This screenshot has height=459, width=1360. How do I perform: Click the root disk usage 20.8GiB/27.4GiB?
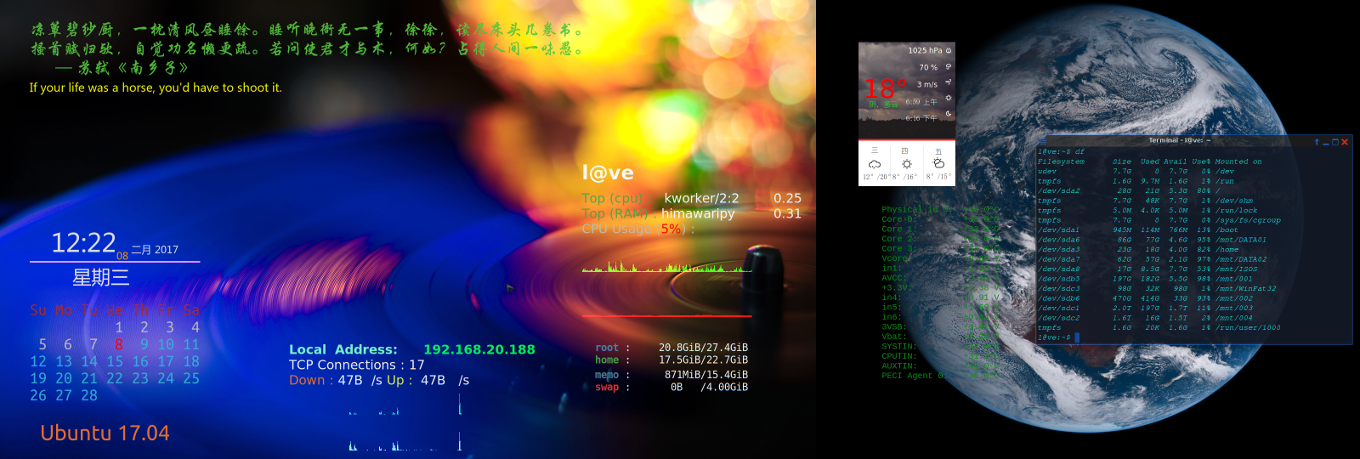click(x=703, y=348)
